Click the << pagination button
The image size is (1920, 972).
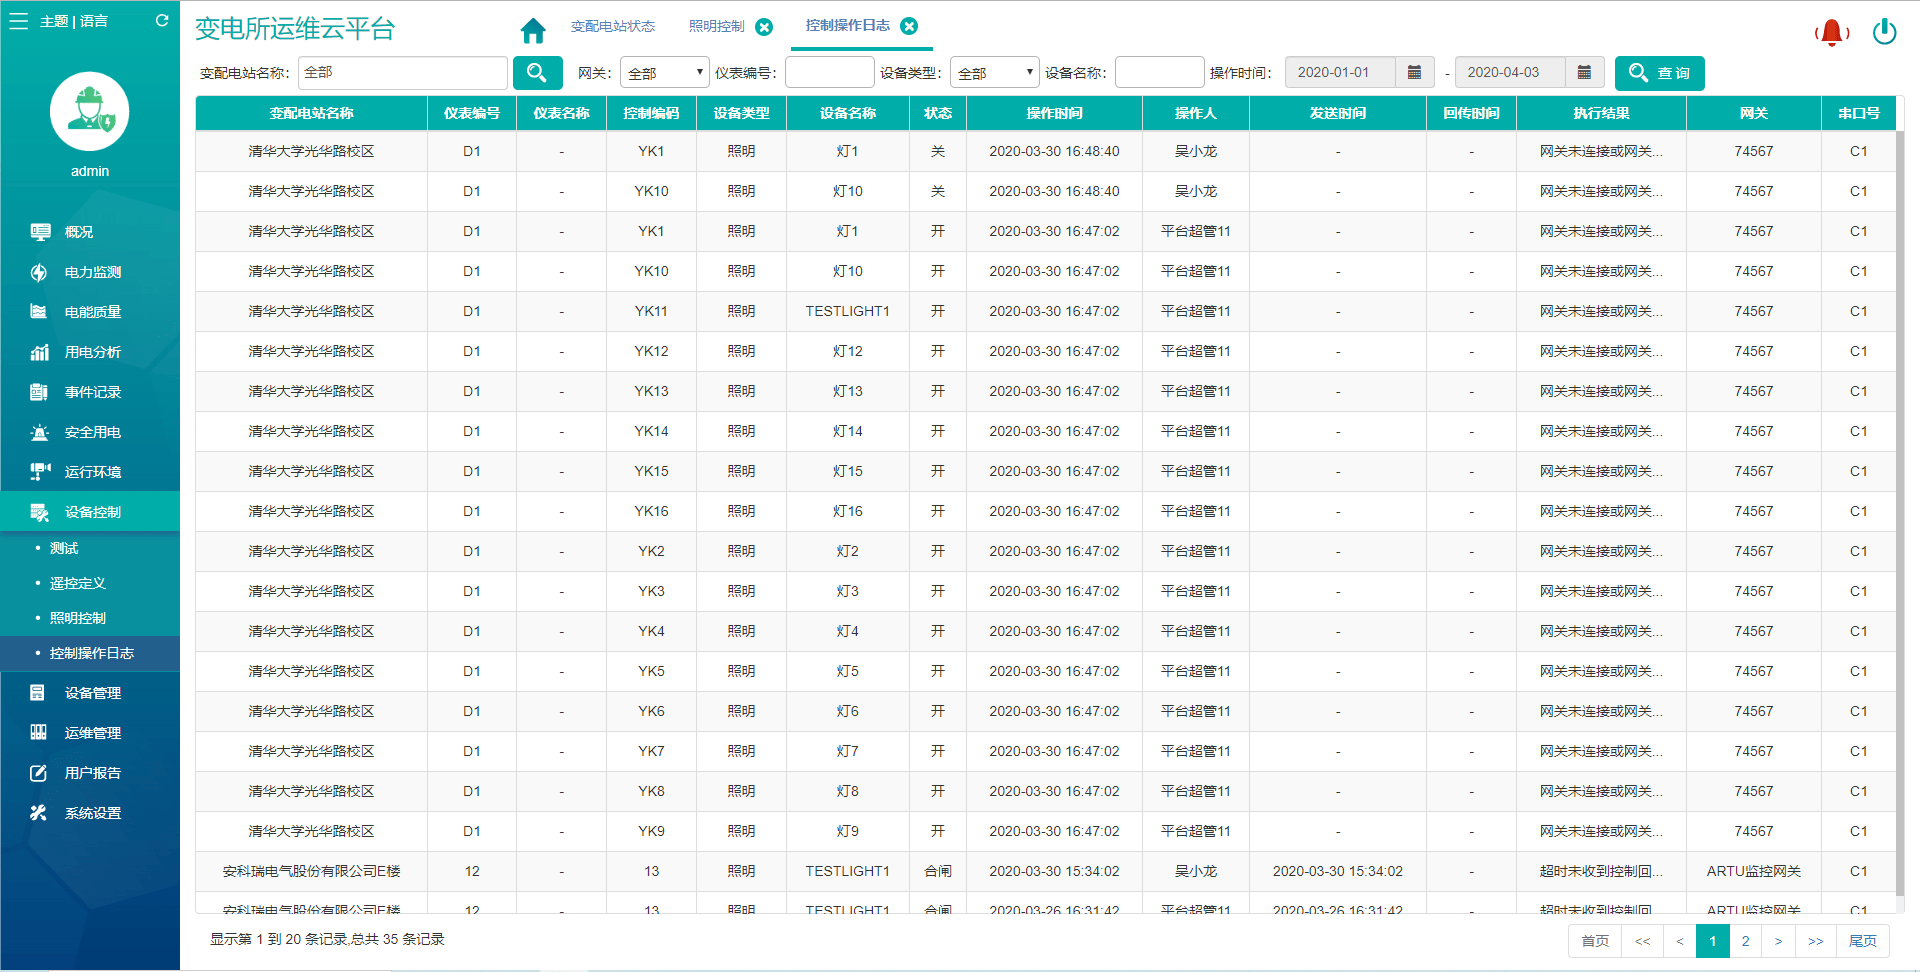coord(1642,941)
